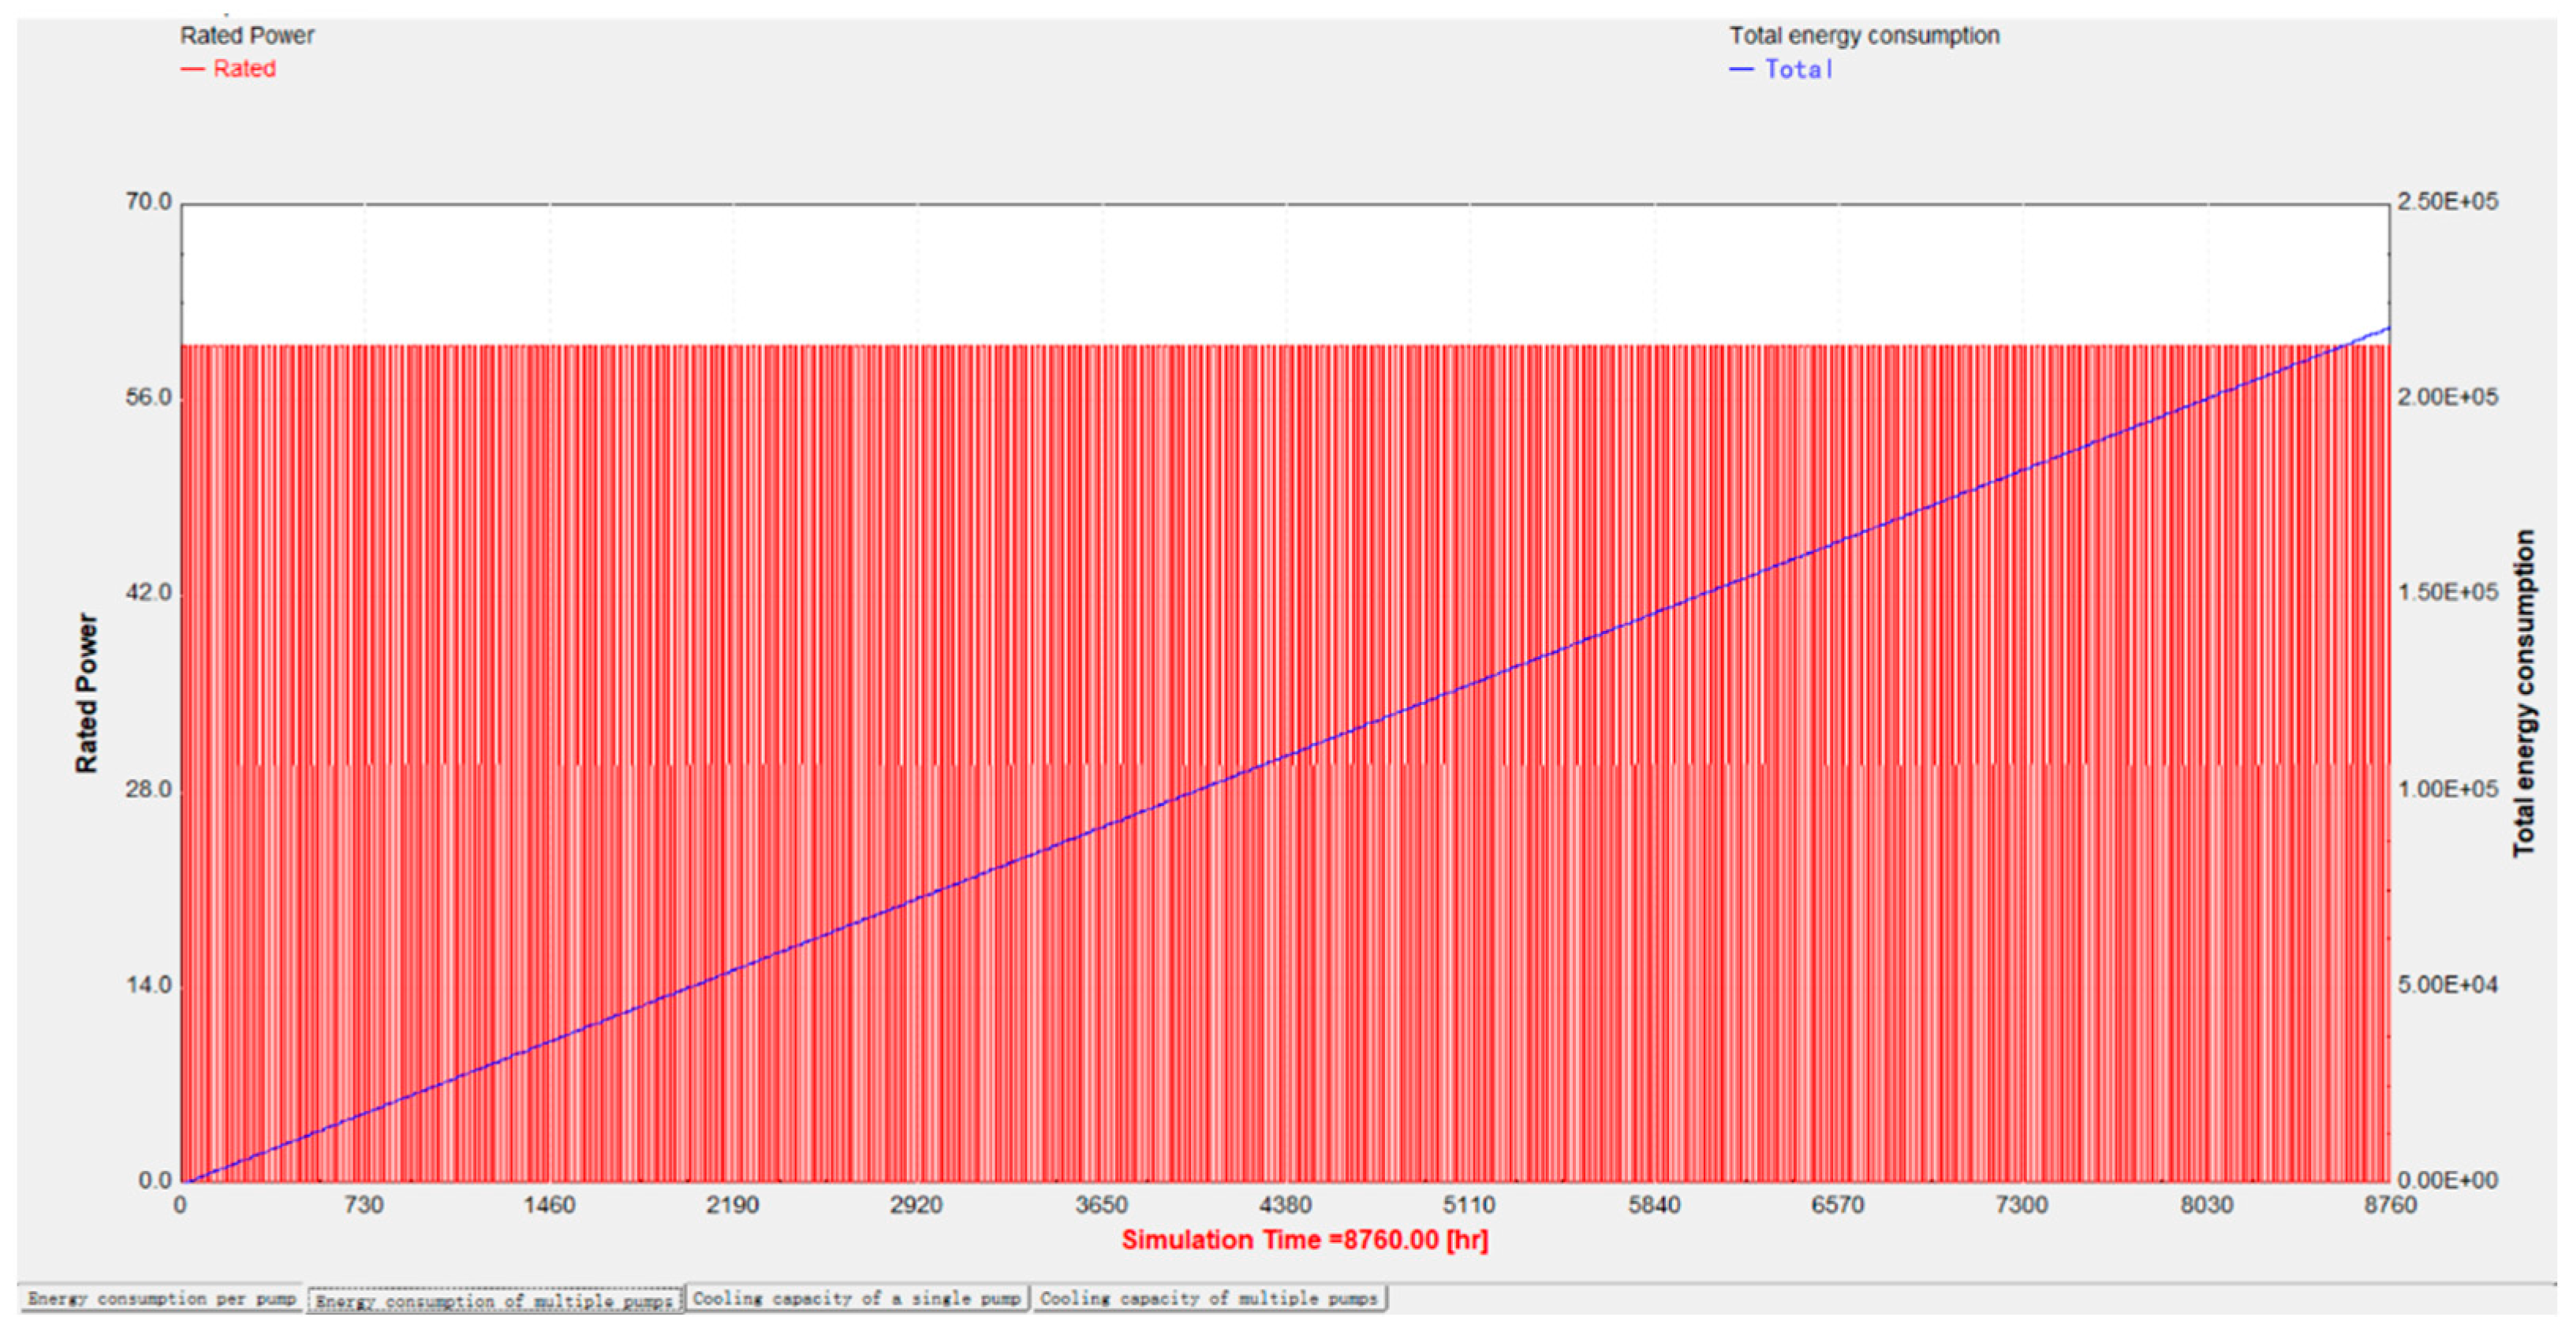Select Energy consumption of multiple pumps tab
The image size is (2576, 1343).
[x=495, y=1300]
